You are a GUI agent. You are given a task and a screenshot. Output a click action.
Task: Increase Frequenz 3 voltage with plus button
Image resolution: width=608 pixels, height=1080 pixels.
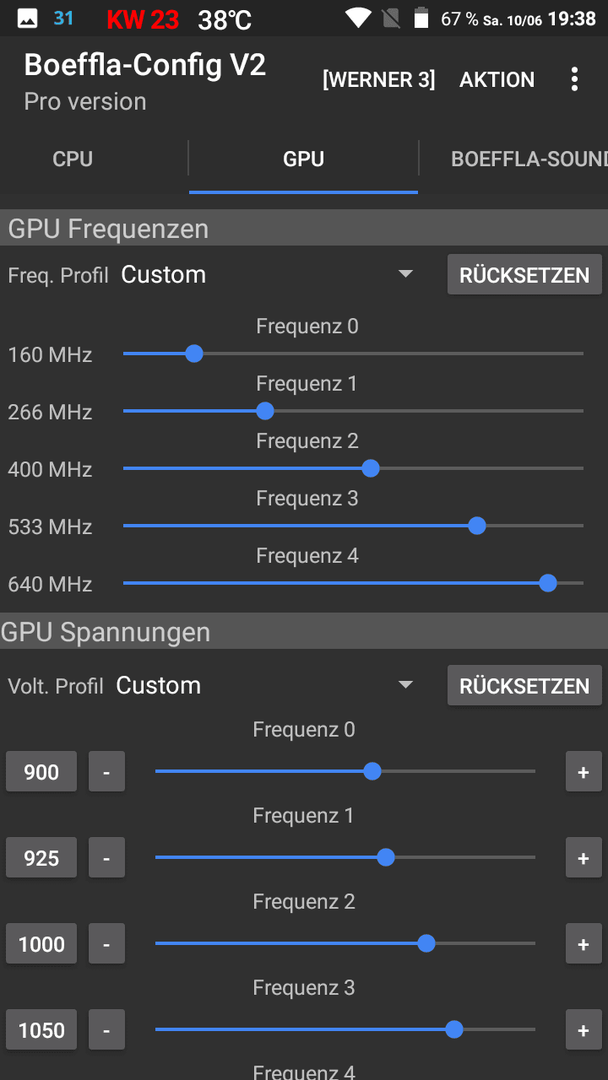(x=583, y=1030)
